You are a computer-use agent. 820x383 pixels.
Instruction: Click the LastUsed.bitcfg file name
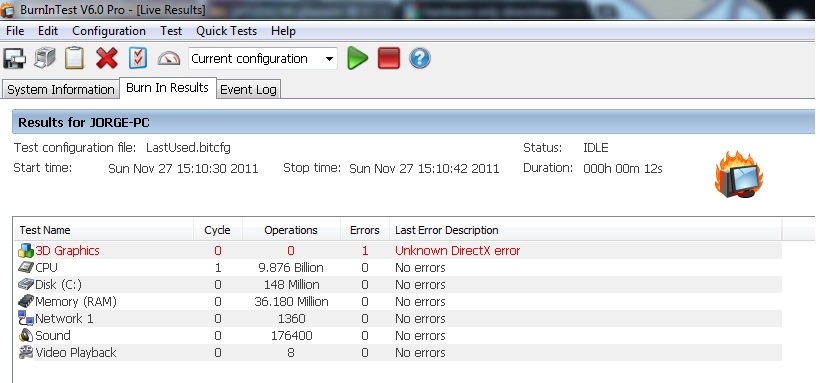click(x=188, y=148)
